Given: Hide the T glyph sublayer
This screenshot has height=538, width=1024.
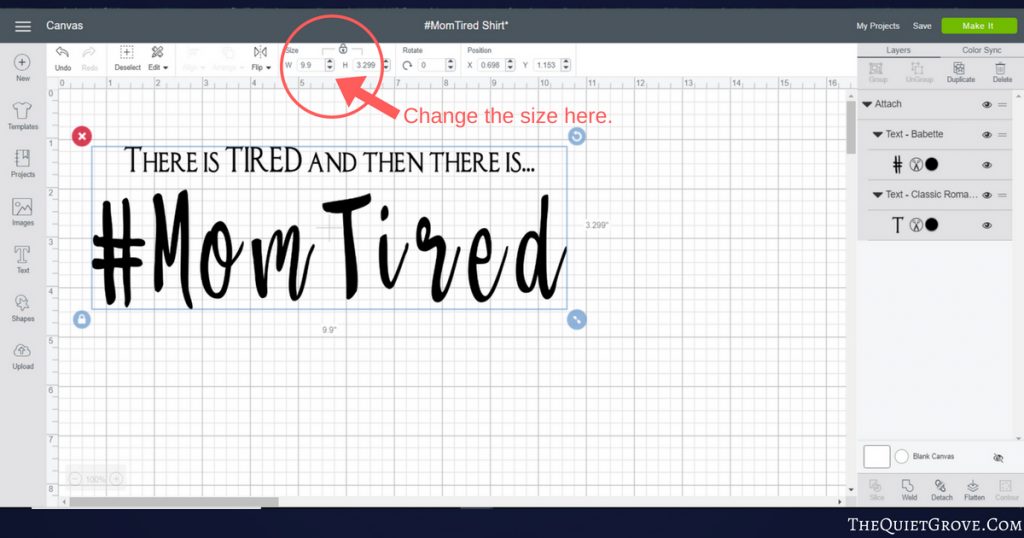Looking at the screenshot, I should (x=987, y=225).
